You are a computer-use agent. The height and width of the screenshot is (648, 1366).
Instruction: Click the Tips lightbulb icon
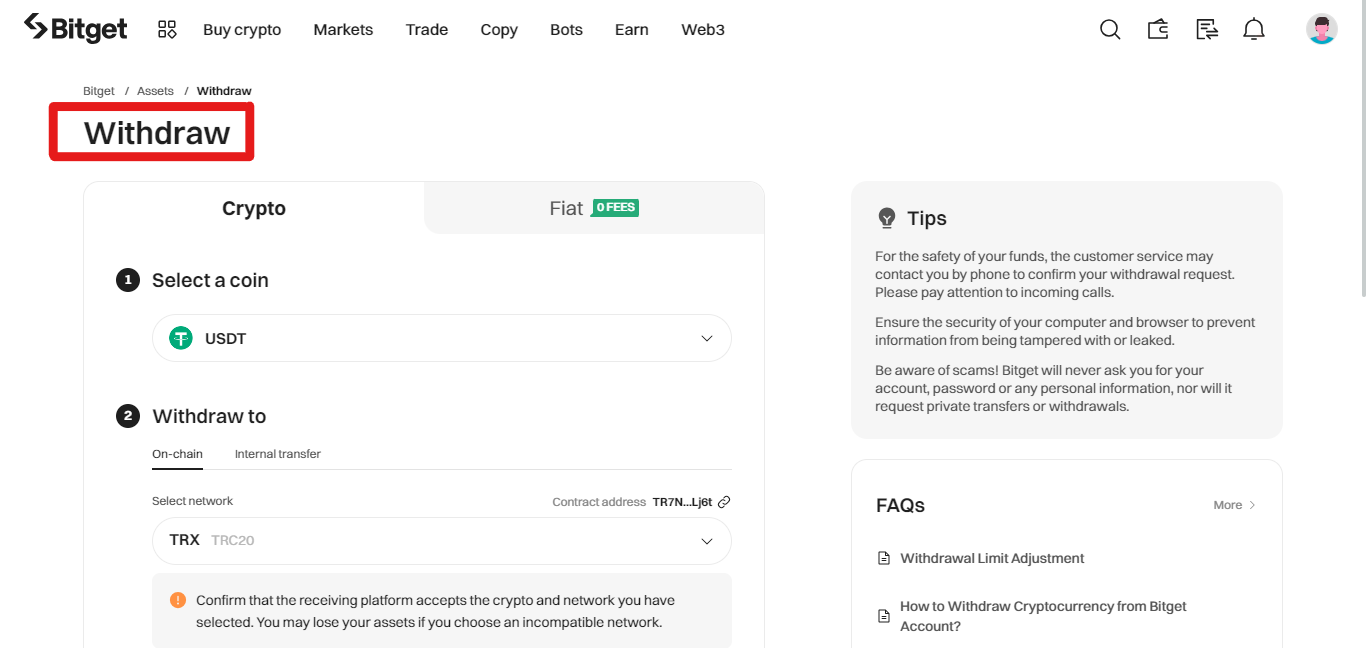(886, 218)
